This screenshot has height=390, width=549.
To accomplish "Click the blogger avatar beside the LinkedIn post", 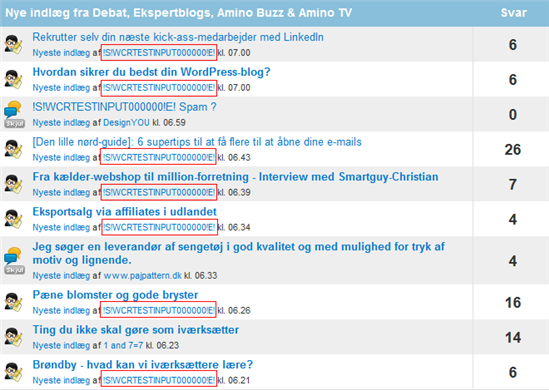I will click(x=13, y=44).
